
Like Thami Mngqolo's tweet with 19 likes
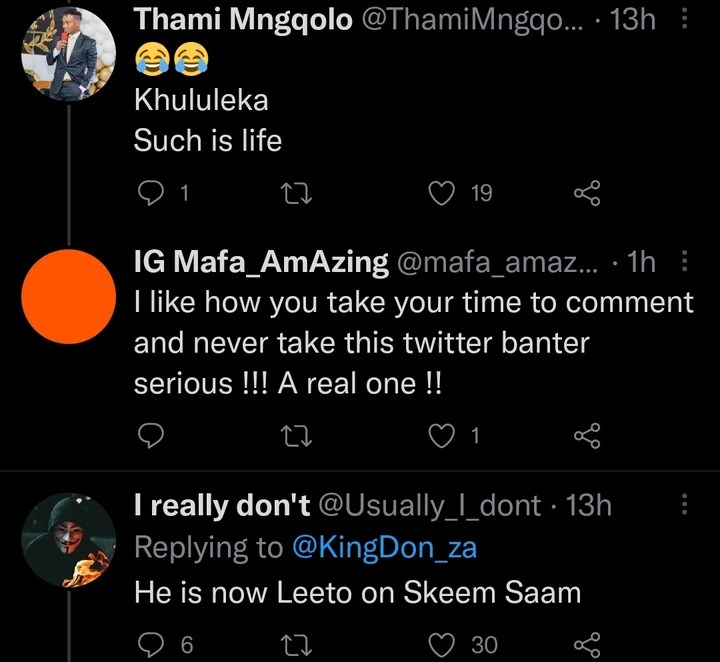441,194
